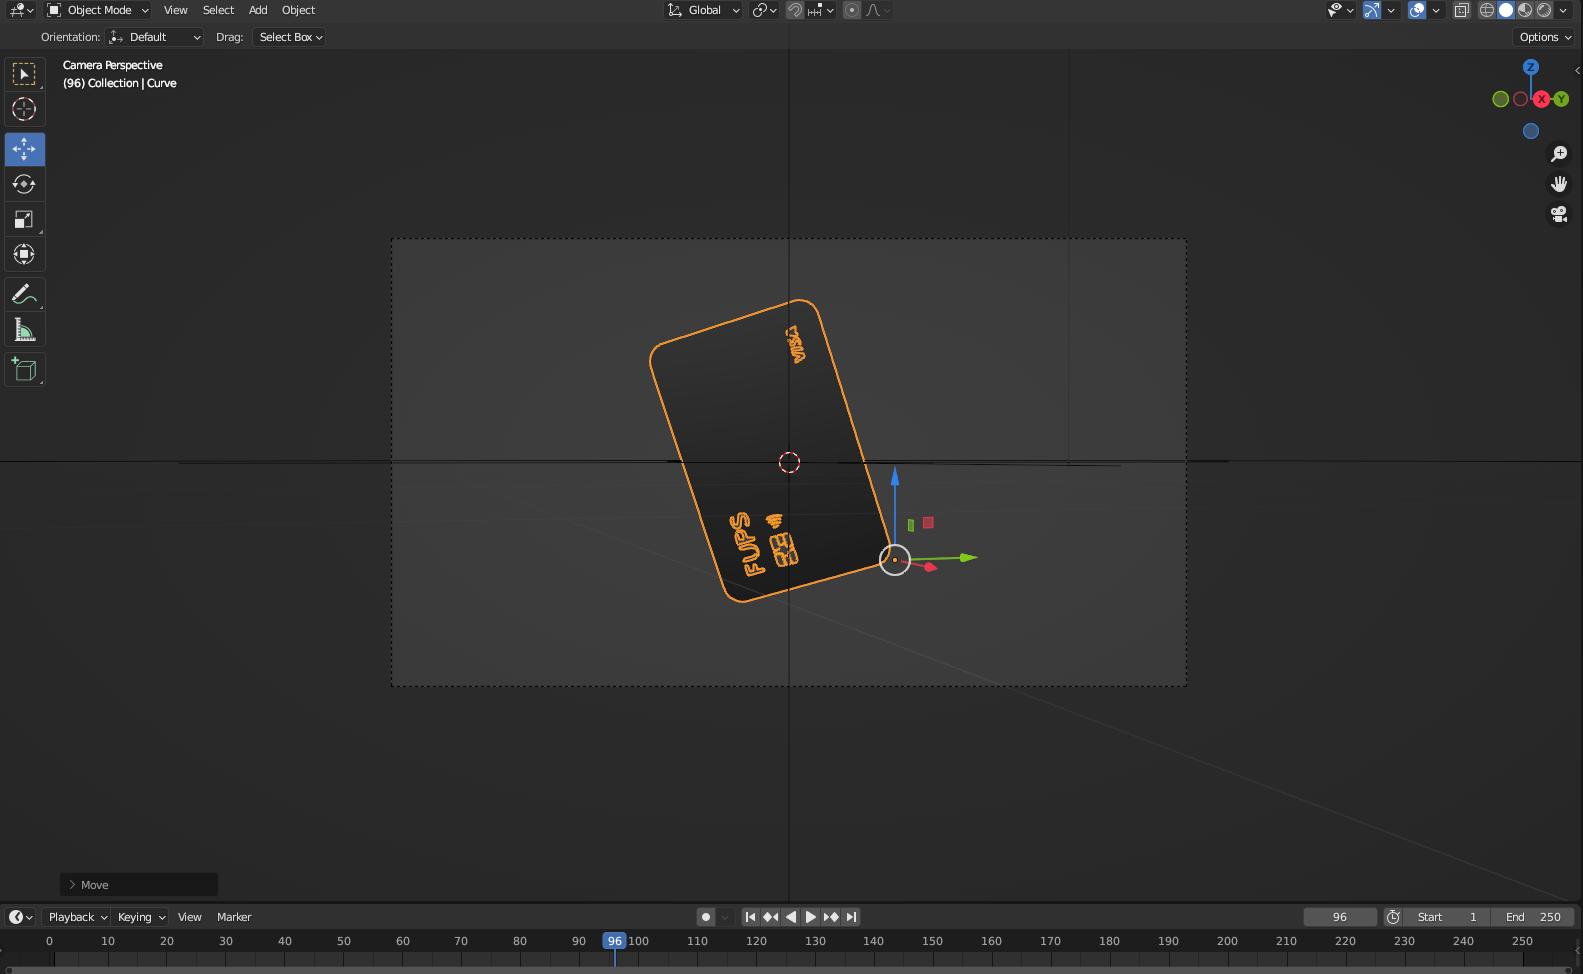This screenshot has height=974, width=1583.
Task: Select the Select Box tool
Action: [24, 75]
